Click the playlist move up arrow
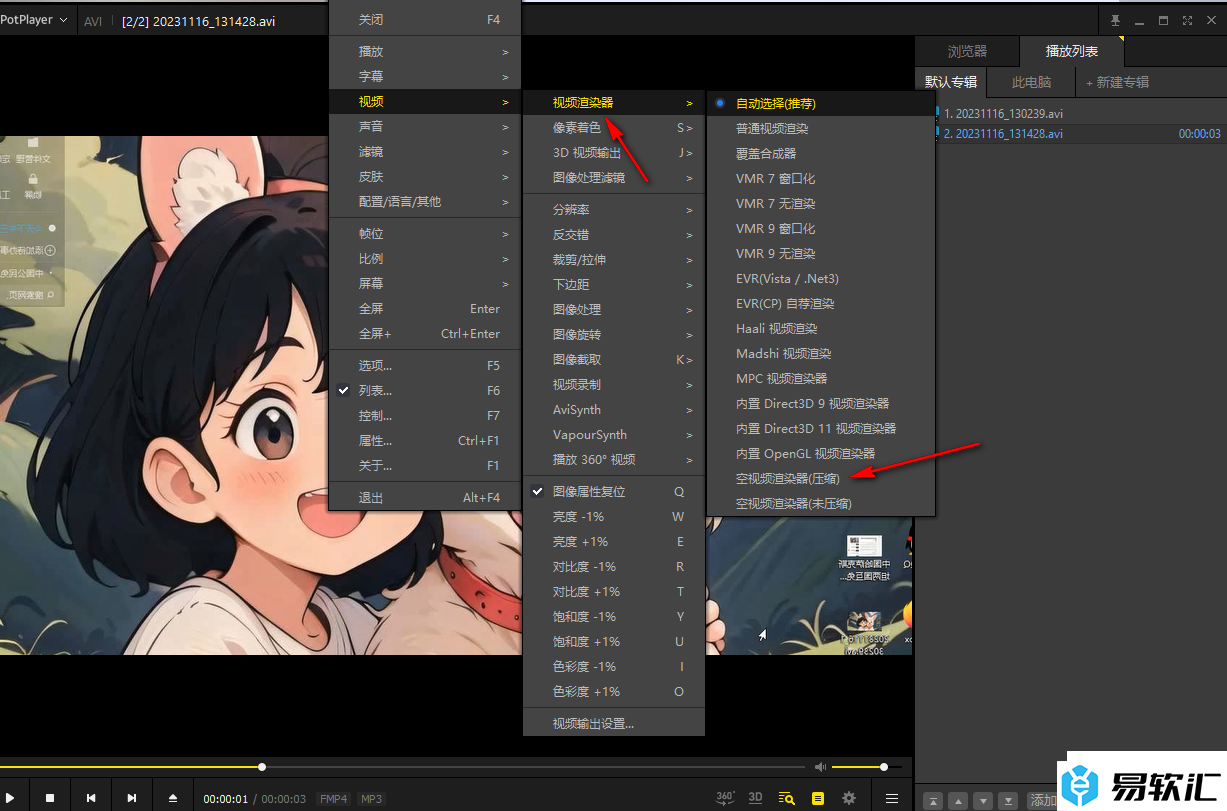The width and height of the screenshot is (1227, 811). 958,801
